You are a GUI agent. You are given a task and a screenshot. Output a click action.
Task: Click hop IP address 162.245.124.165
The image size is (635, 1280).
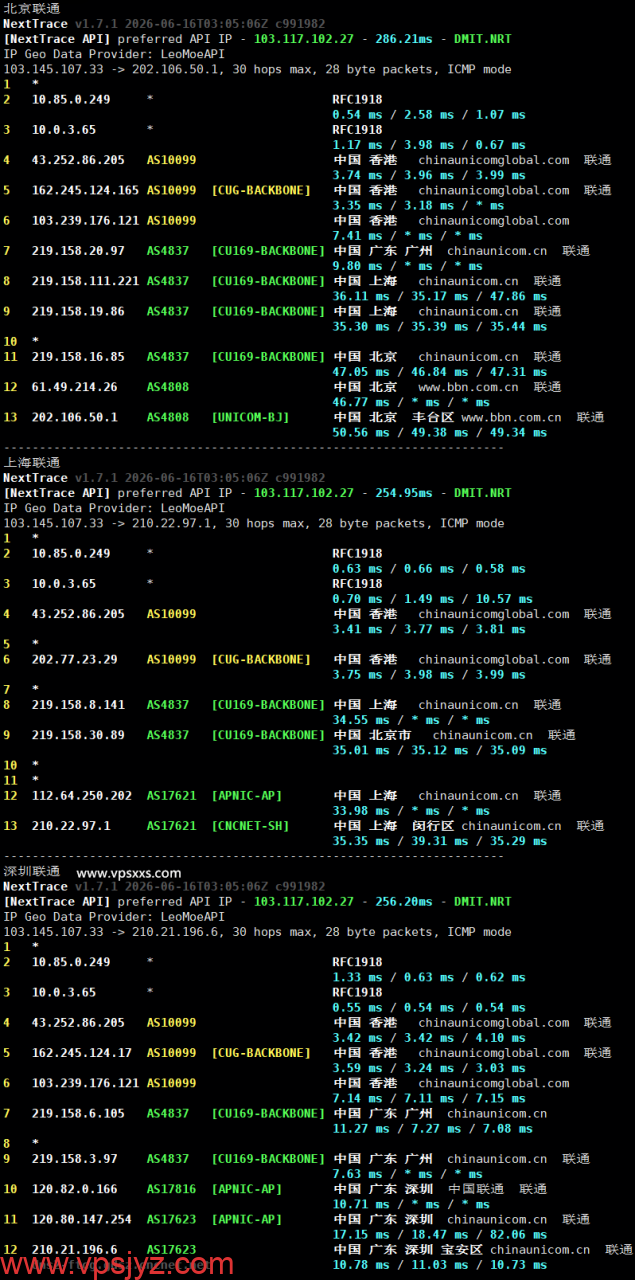tap(85, 190)
